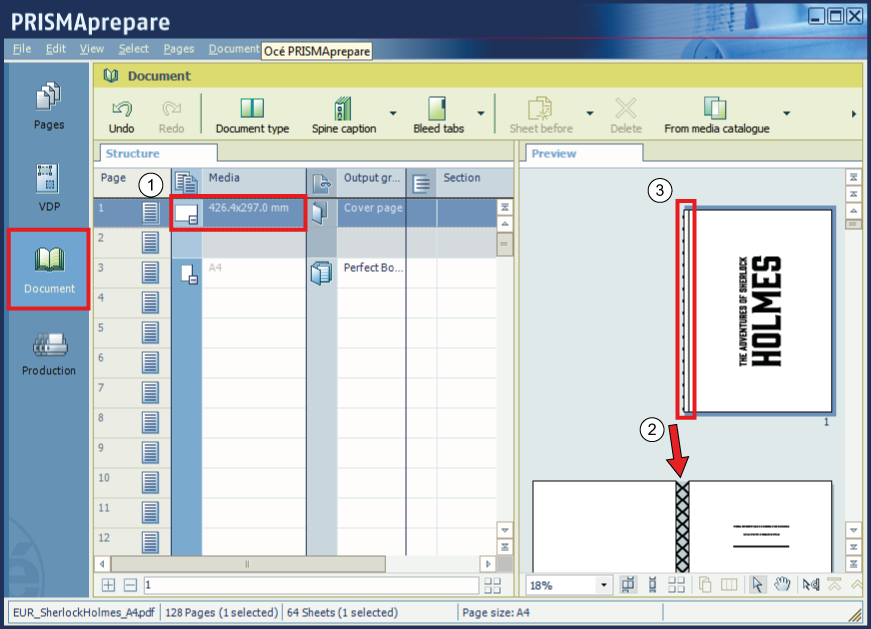Click the Bleed tabs button
Viewport: 871px width, 629px height.
(x=438, y=114)
